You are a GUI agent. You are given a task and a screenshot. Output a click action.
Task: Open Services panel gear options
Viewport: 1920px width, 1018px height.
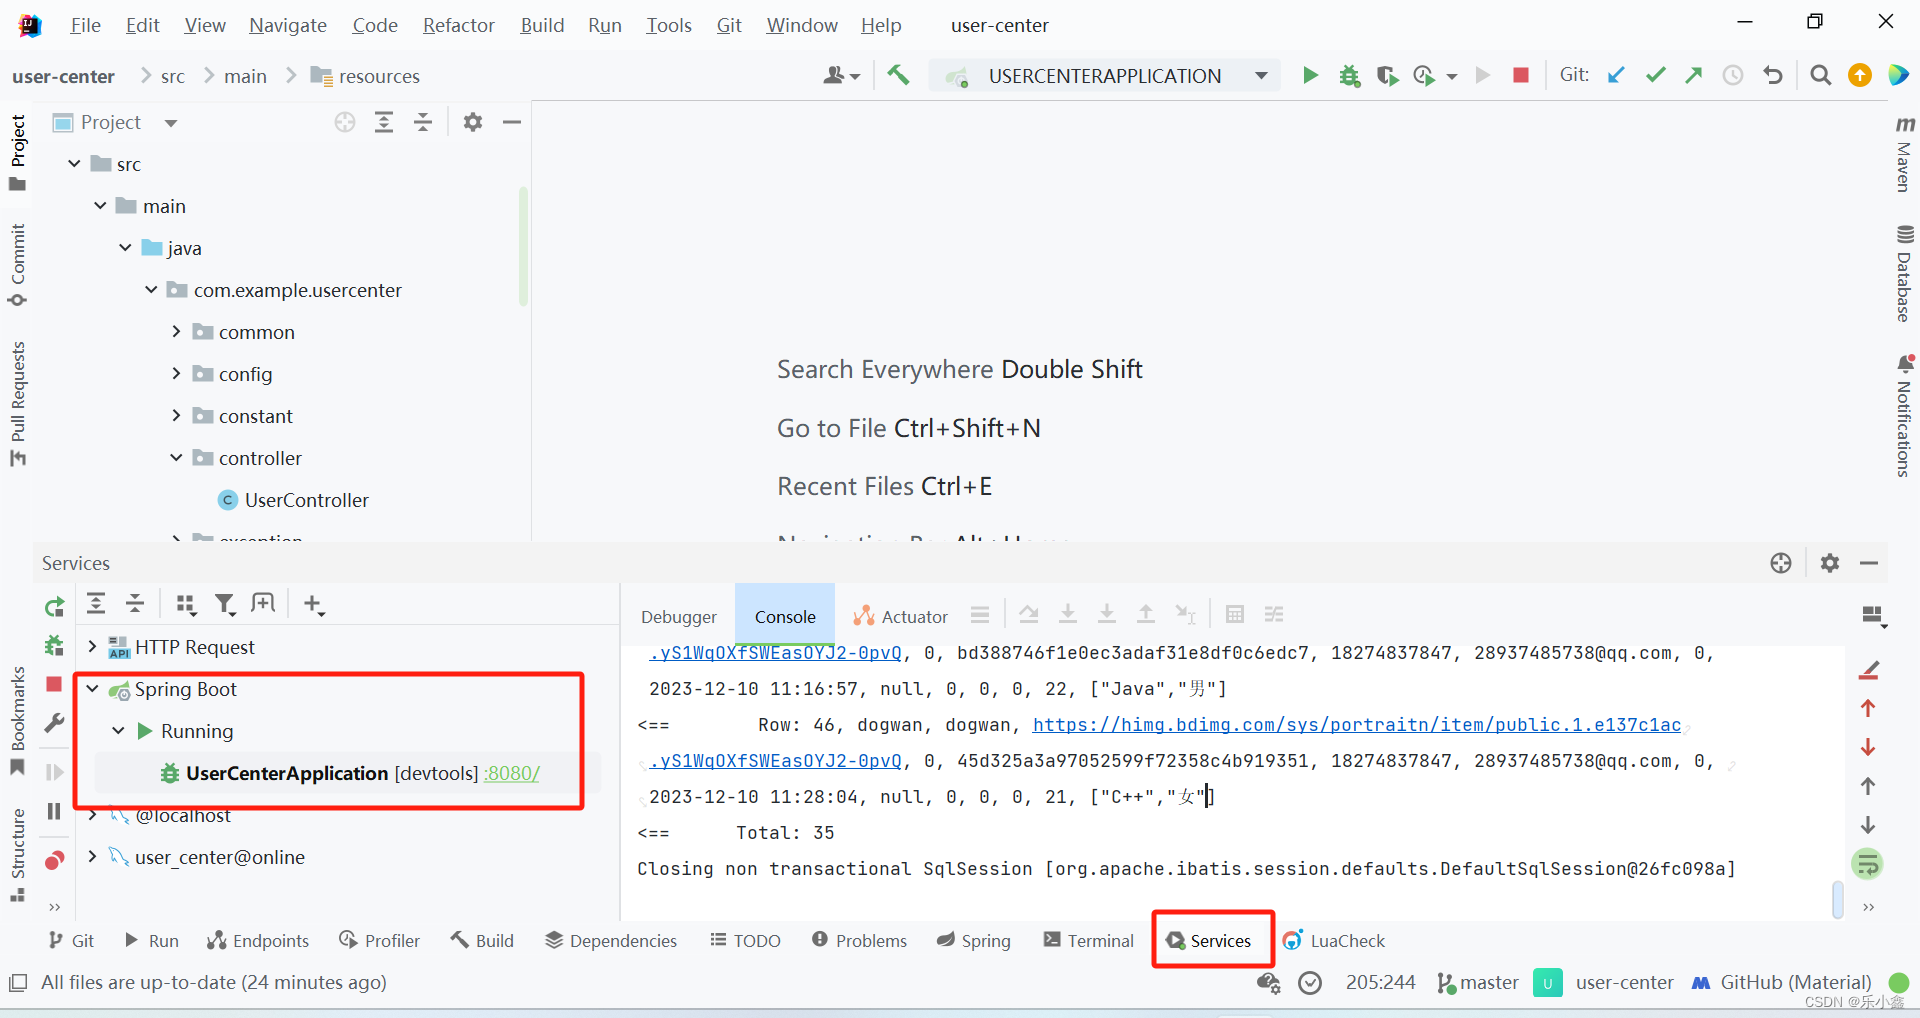(x=1830, y=563)
